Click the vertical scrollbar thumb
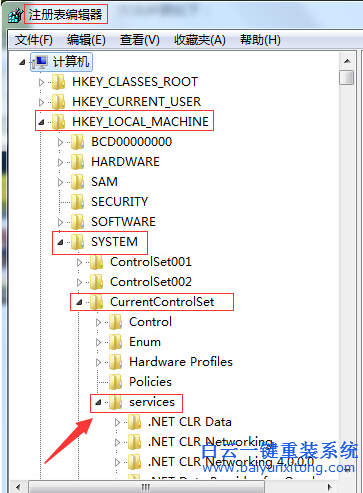This screenshot has width=363, height=493. pos(347,77)
